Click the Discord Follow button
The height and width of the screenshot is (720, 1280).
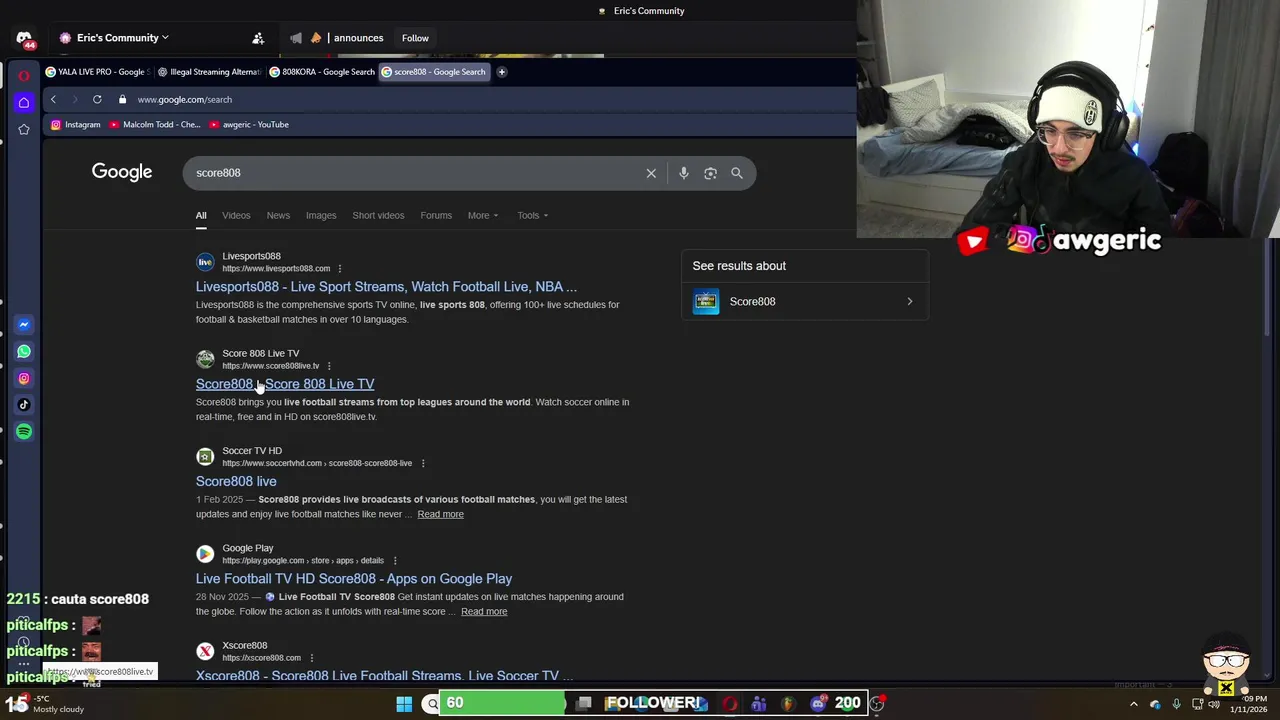(415, 38)
